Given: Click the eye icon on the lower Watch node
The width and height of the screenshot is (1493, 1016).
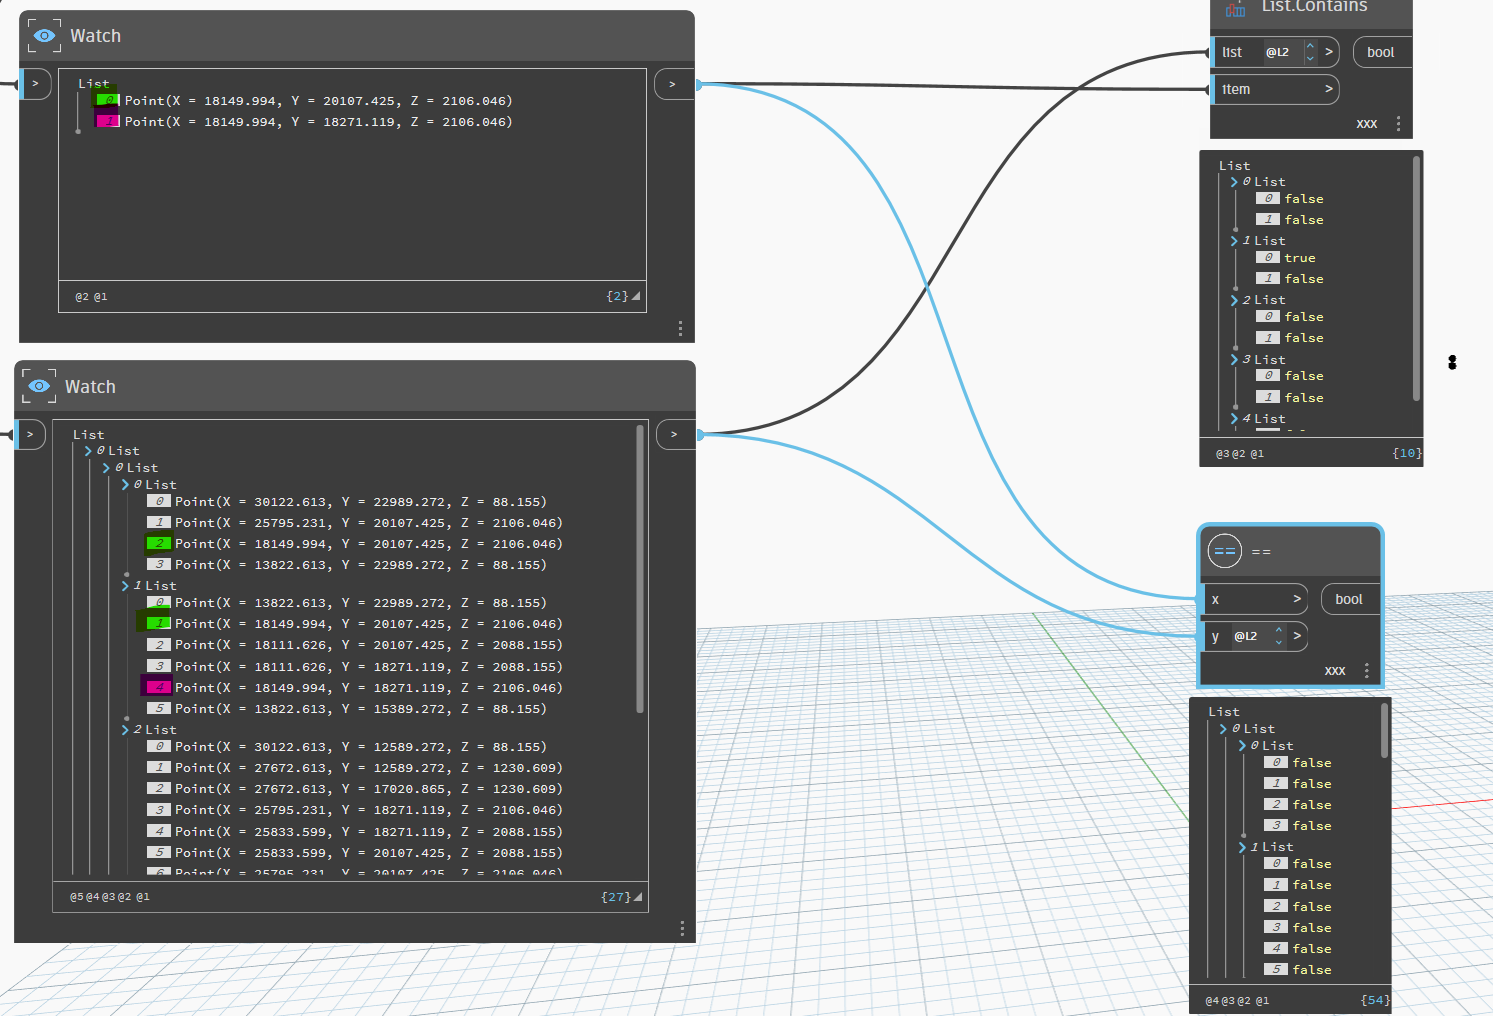Looking at the screenshot, I should pyautogui.click(x=38, y=386).
